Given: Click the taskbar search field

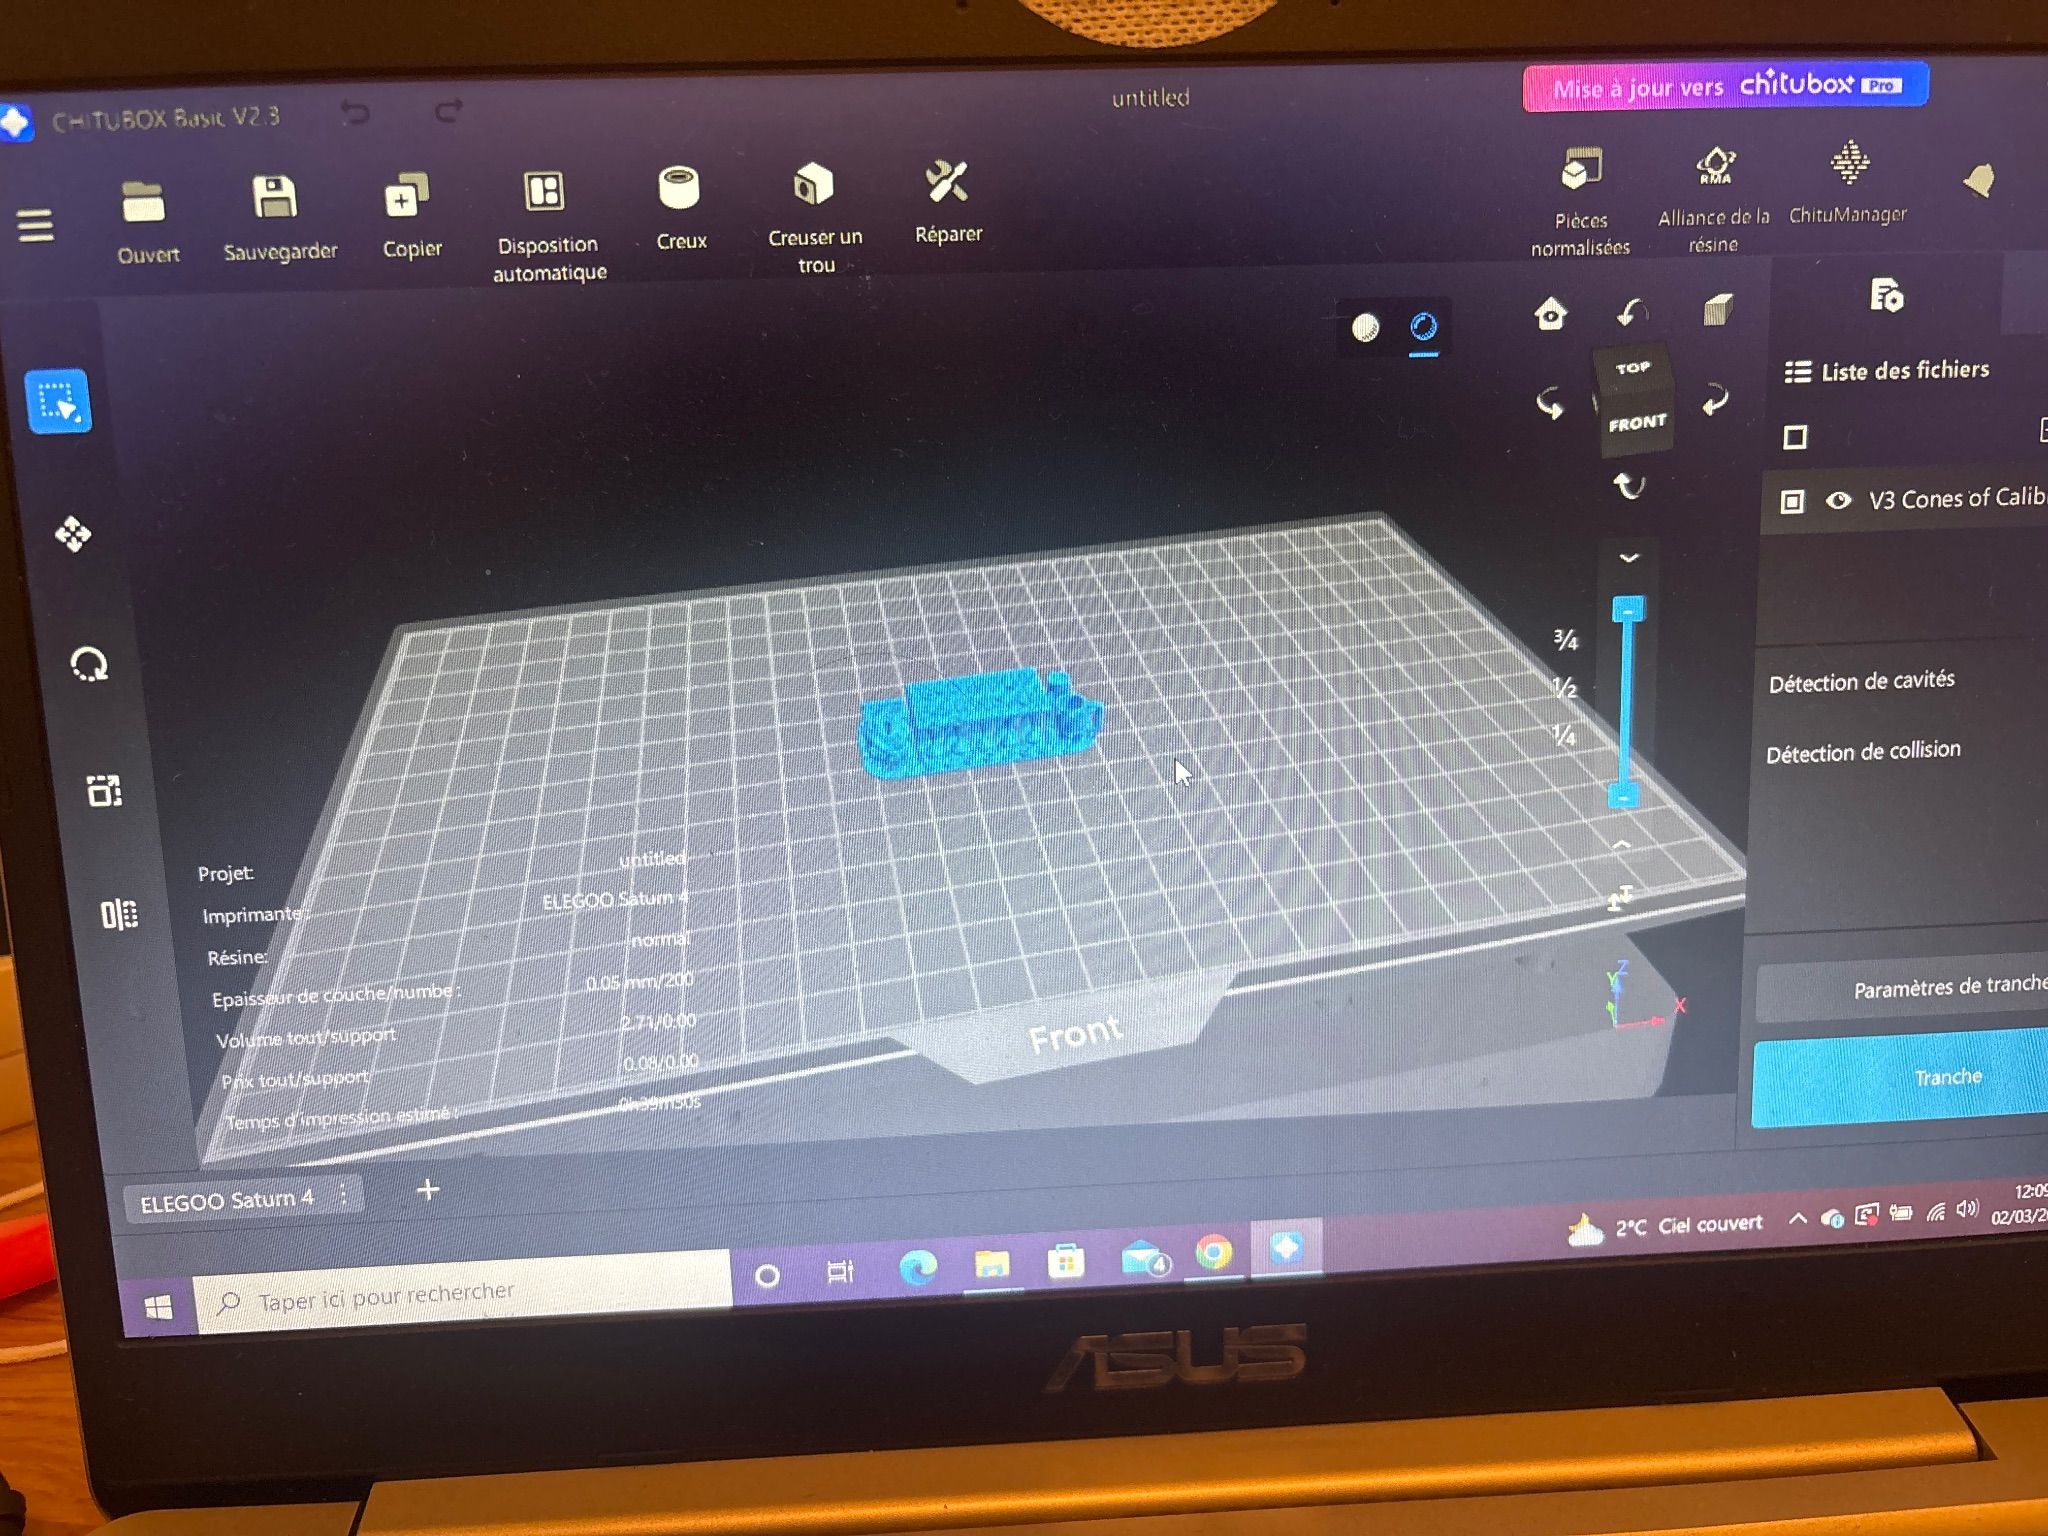Looking at the screenshot, I should [x=462, y=1294].
